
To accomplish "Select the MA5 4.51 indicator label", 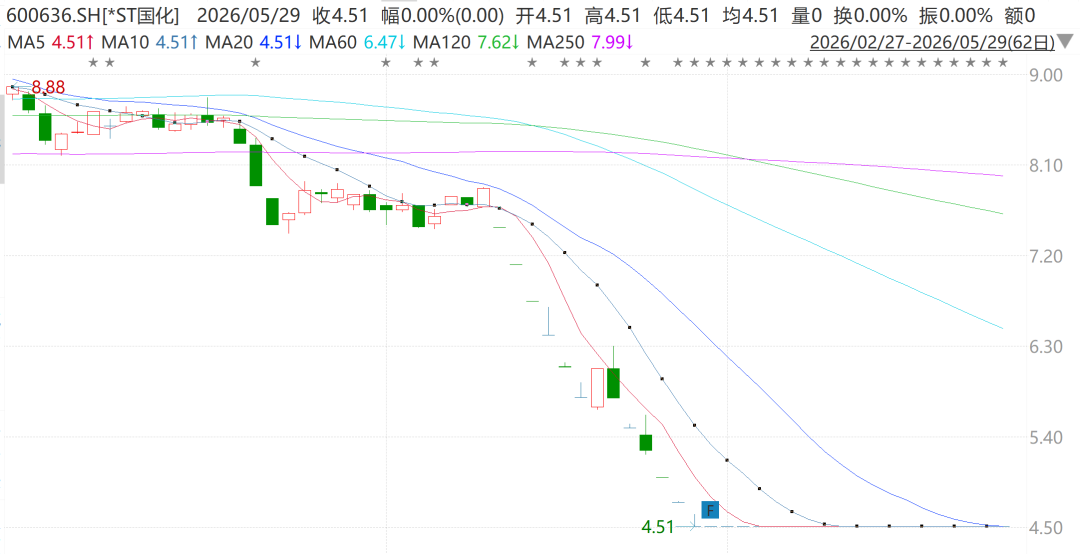I will point(50,43).
